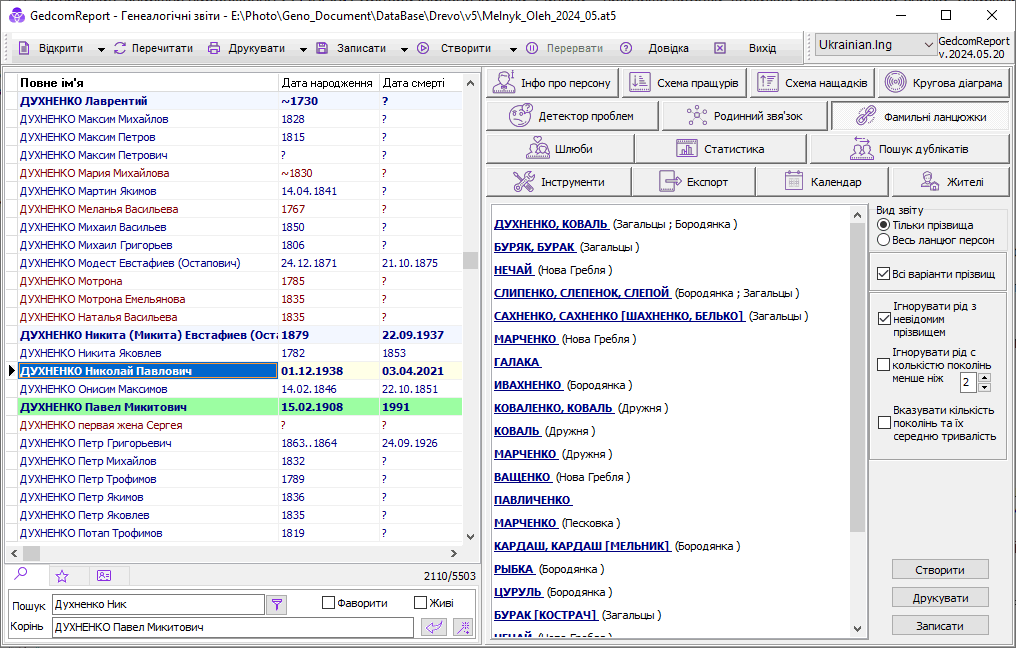Select Весь ланцюг персон radio button
The image size is (1016, 648).
point(883,240)
